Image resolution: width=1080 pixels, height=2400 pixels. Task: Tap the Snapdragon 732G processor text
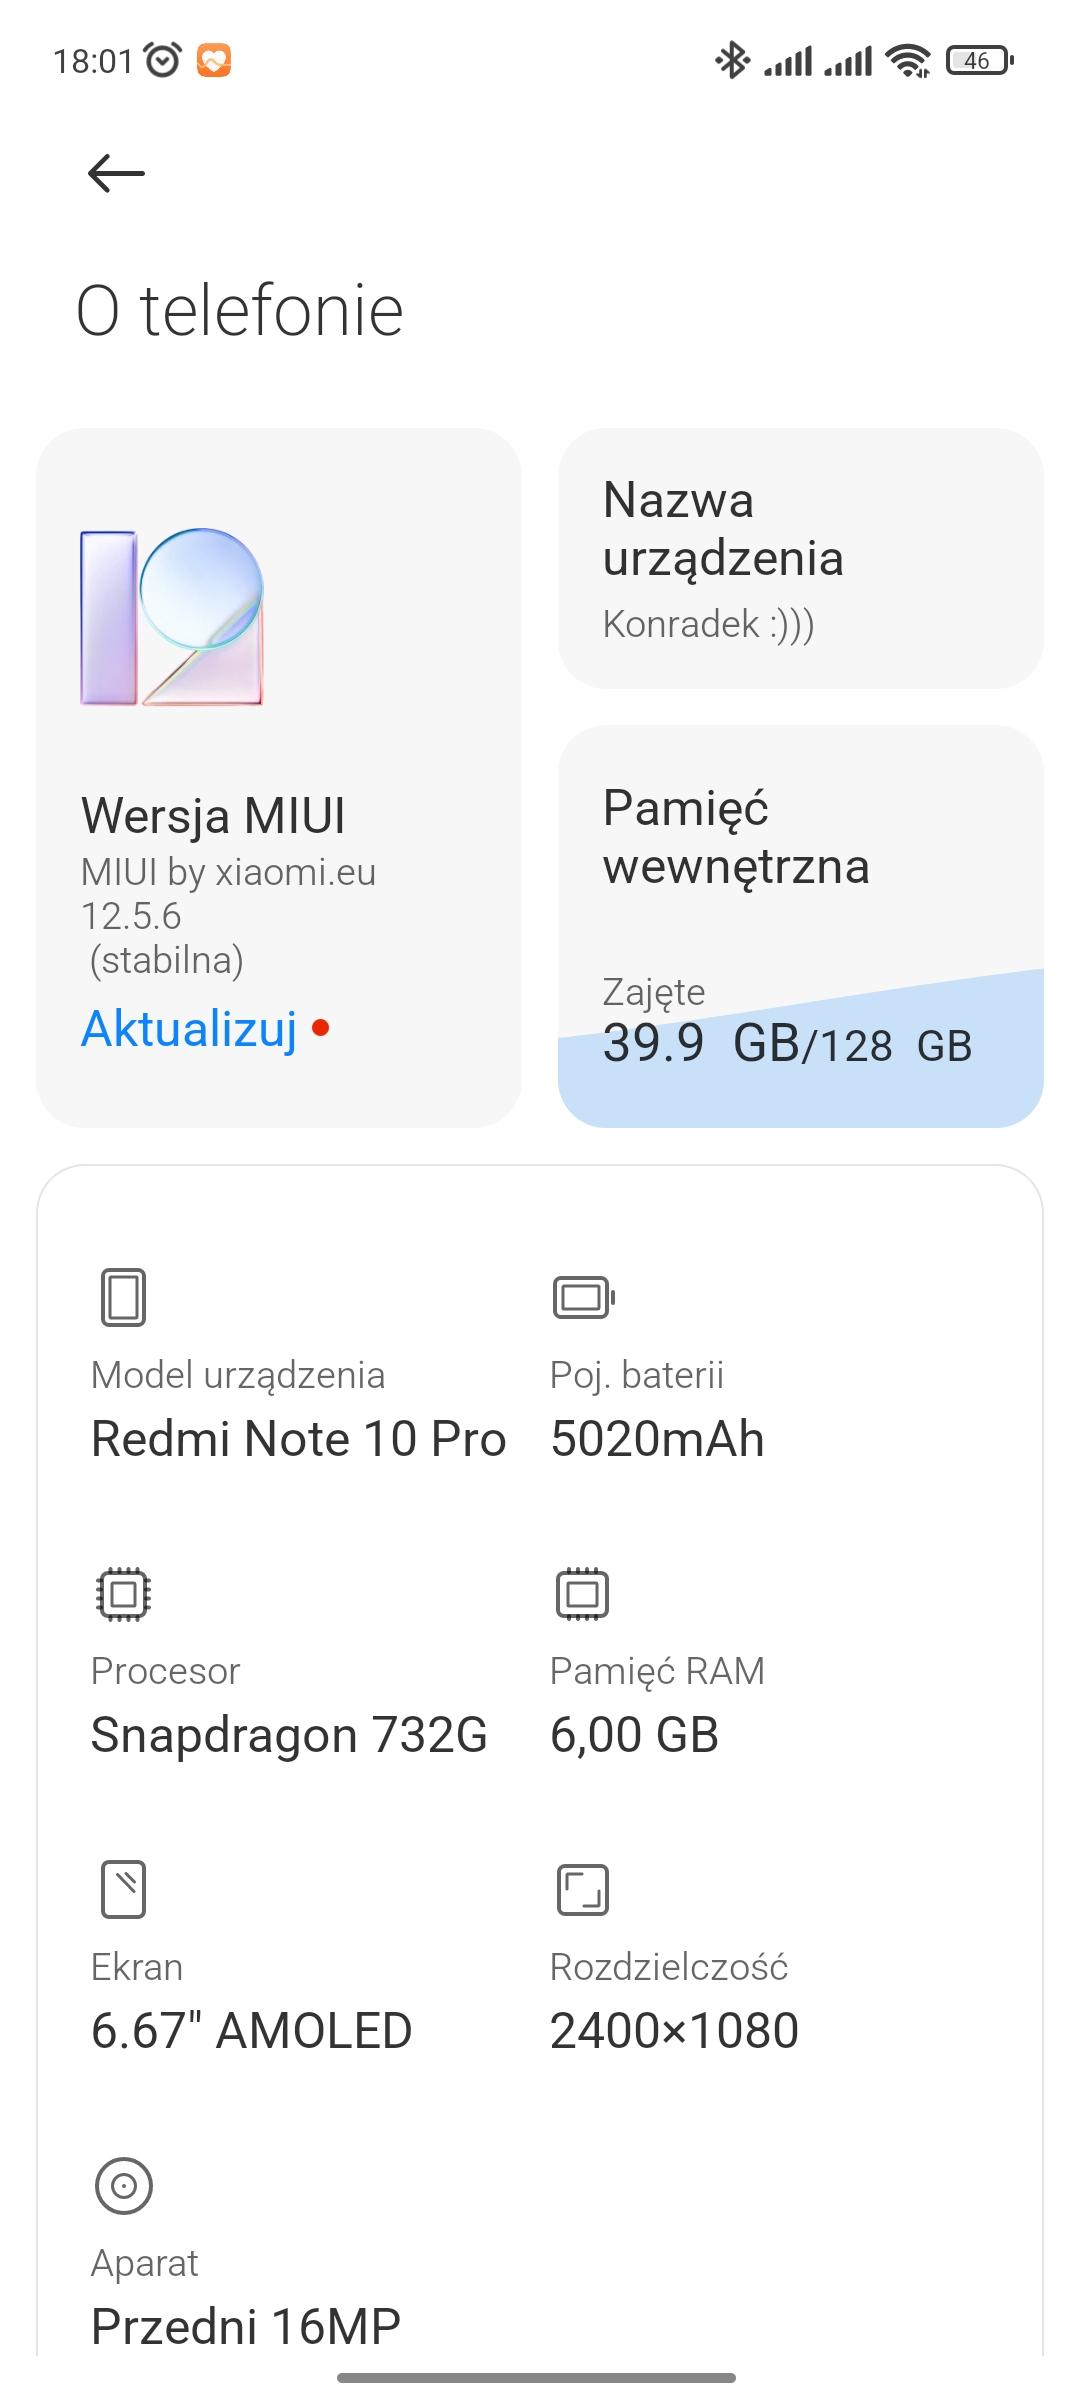289,1735
